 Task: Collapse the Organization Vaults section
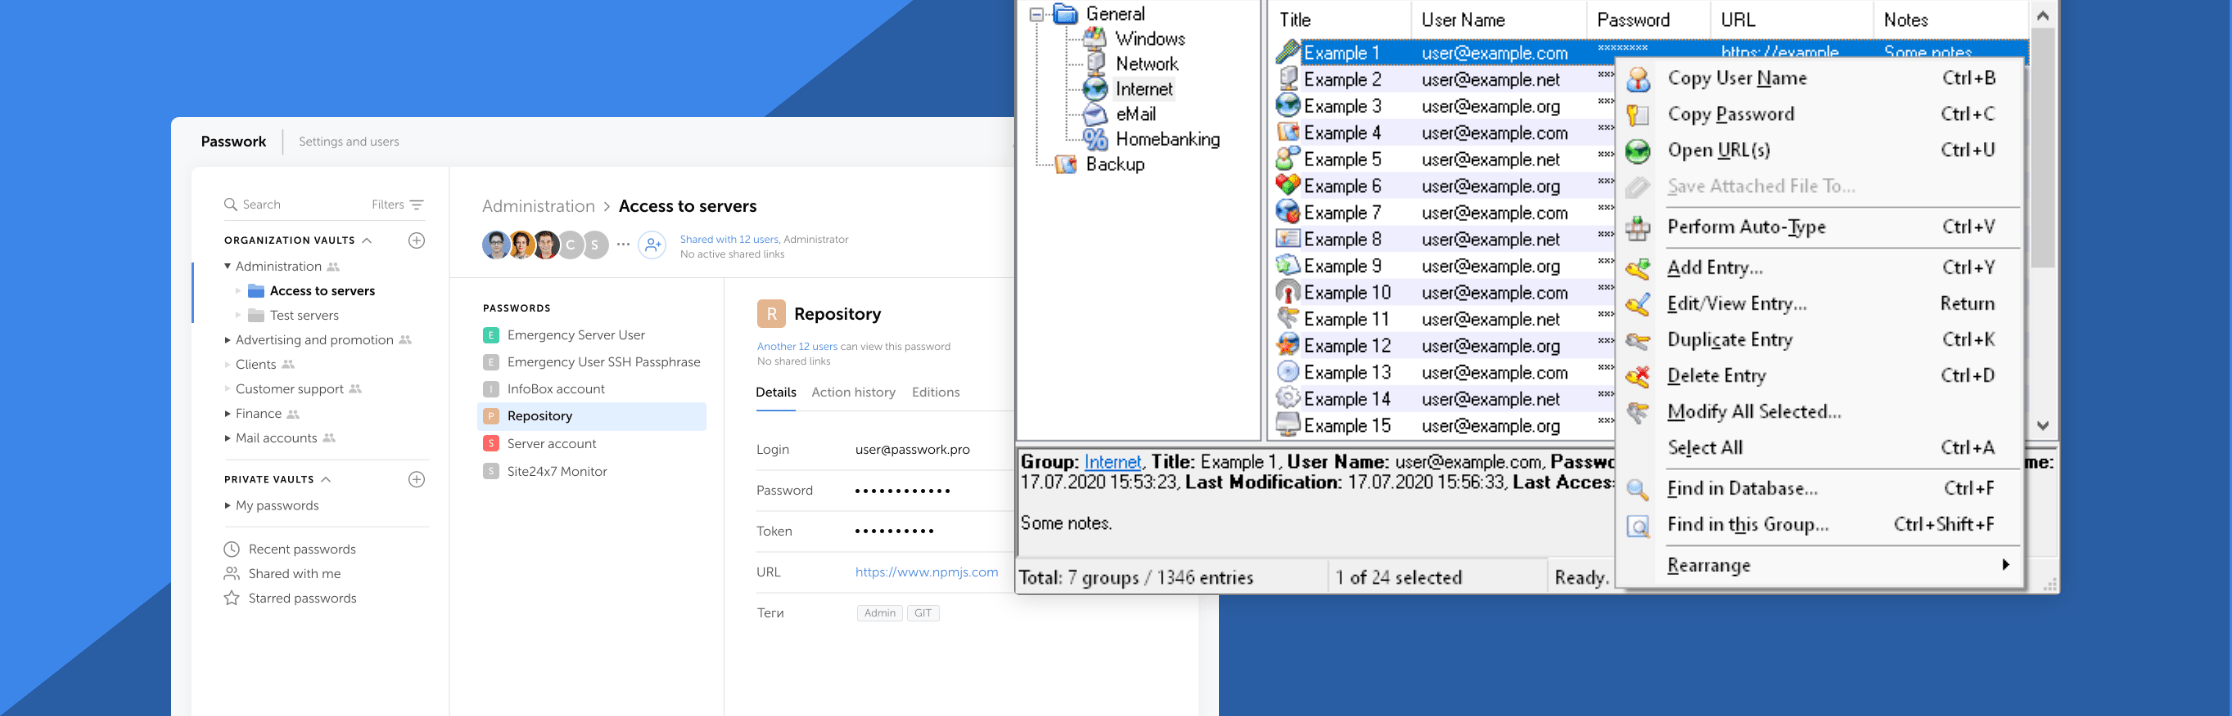coord(367,240)
